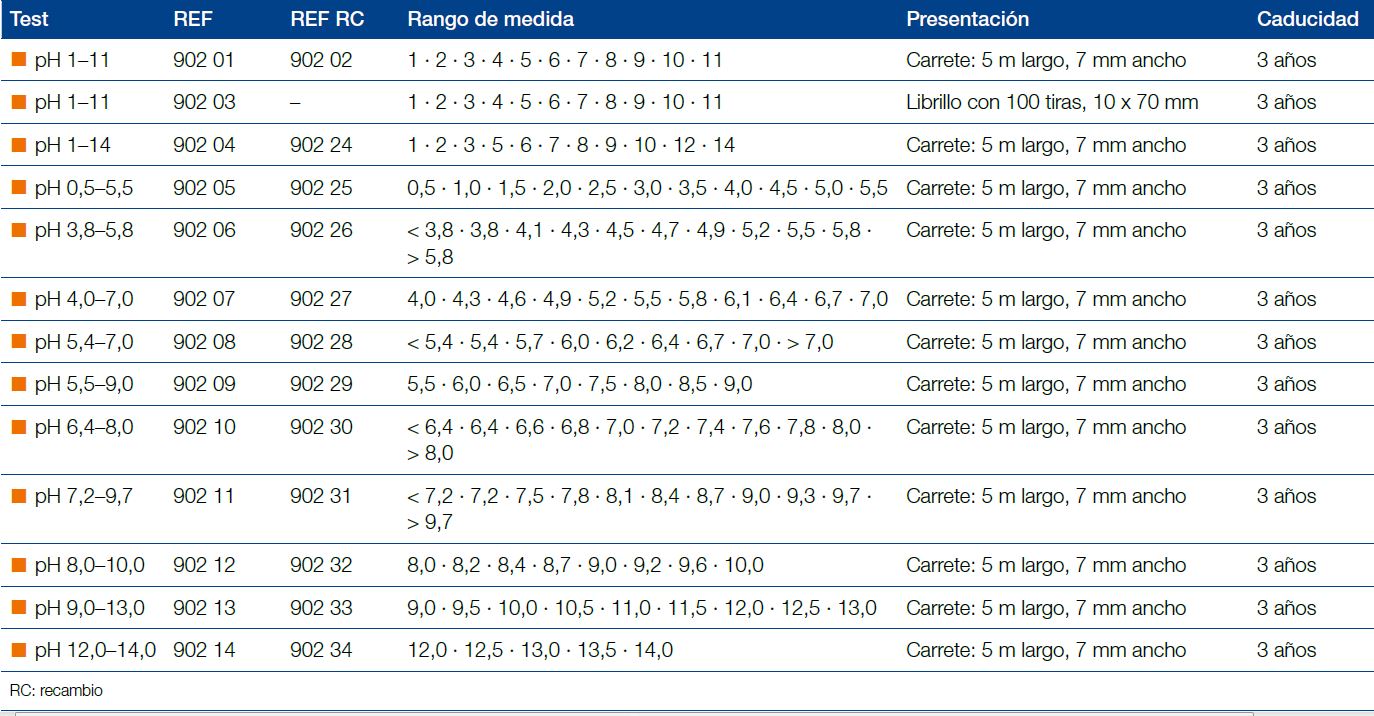Click reference number 902 01
This screenshot has height=716, width=1374.
(203, 60)
